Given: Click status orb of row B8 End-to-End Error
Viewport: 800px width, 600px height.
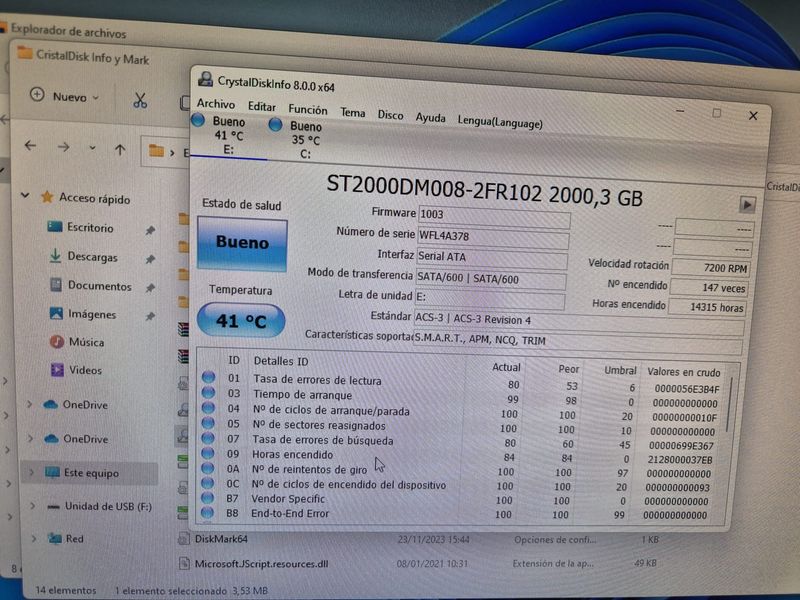Looking at the screenshot, I should (207, 512).
